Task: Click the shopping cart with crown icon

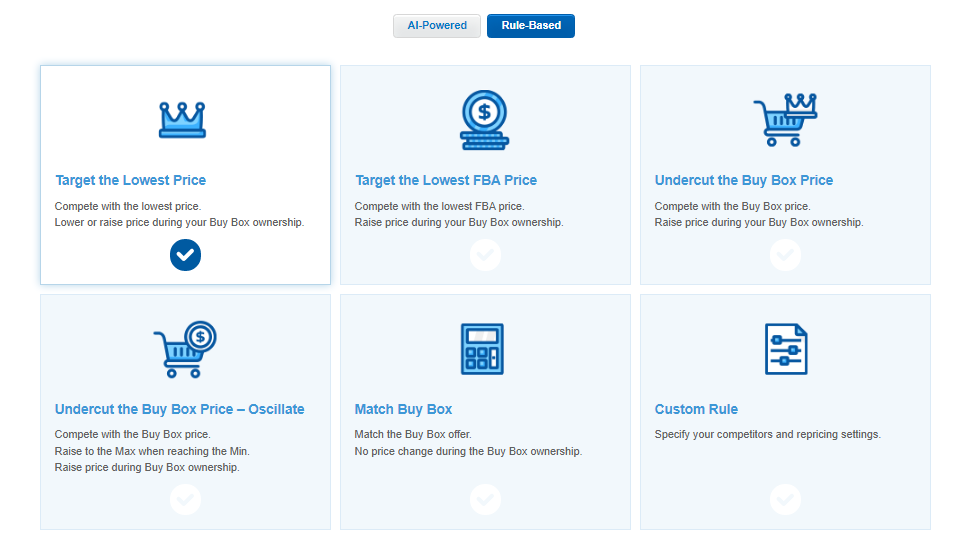Action: click(x=785, y=119)
